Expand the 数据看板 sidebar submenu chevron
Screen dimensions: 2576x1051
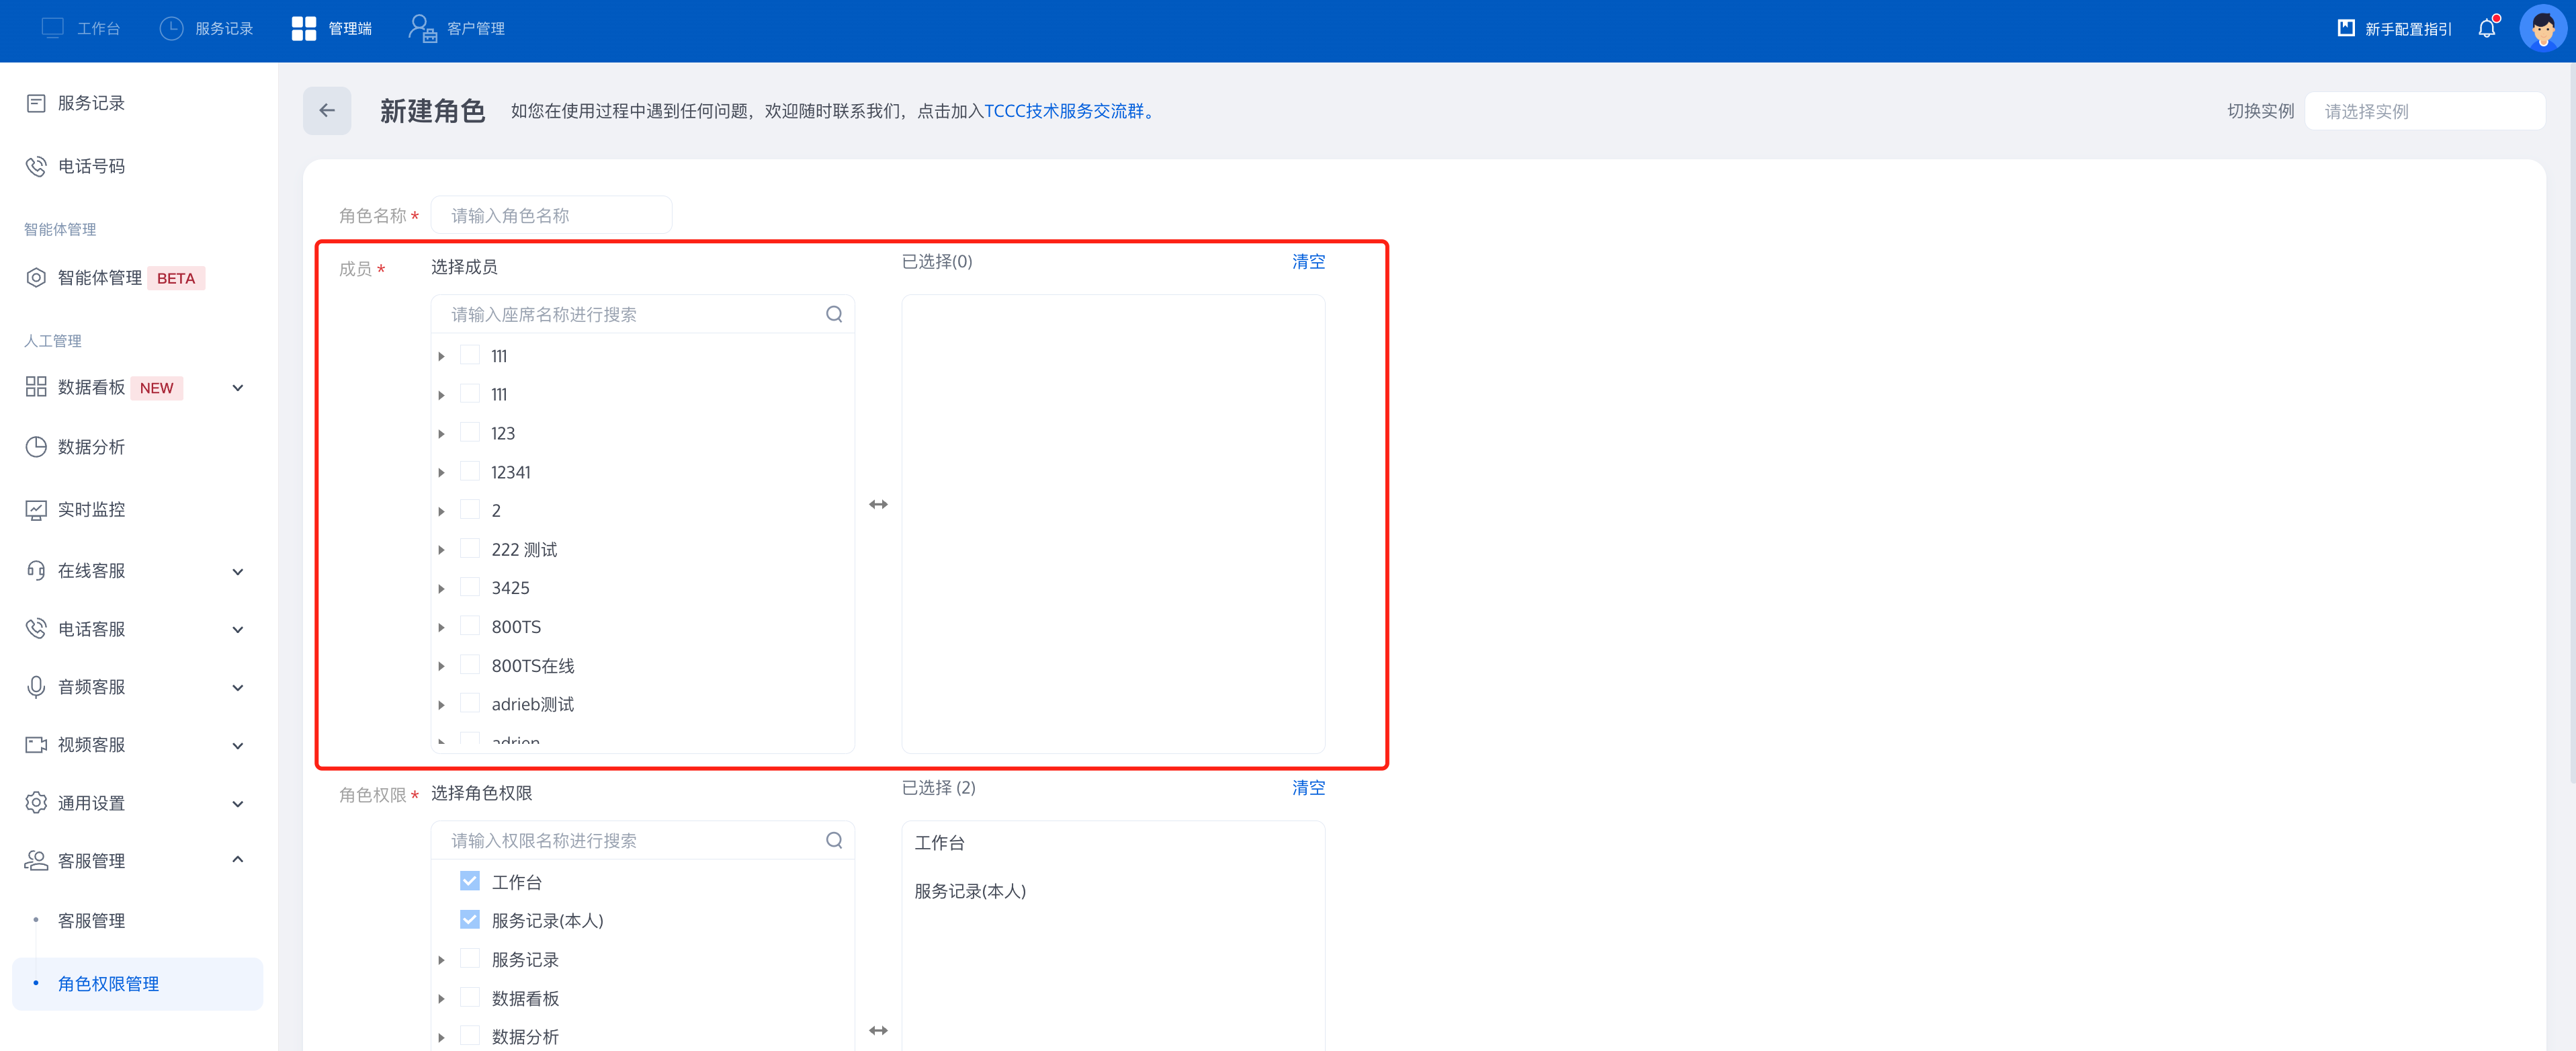238,388
